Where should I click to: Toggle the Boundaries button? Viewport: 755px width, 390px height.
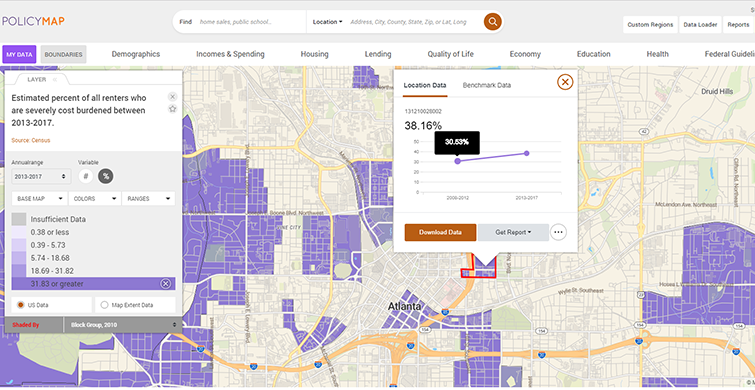(64, 54)
